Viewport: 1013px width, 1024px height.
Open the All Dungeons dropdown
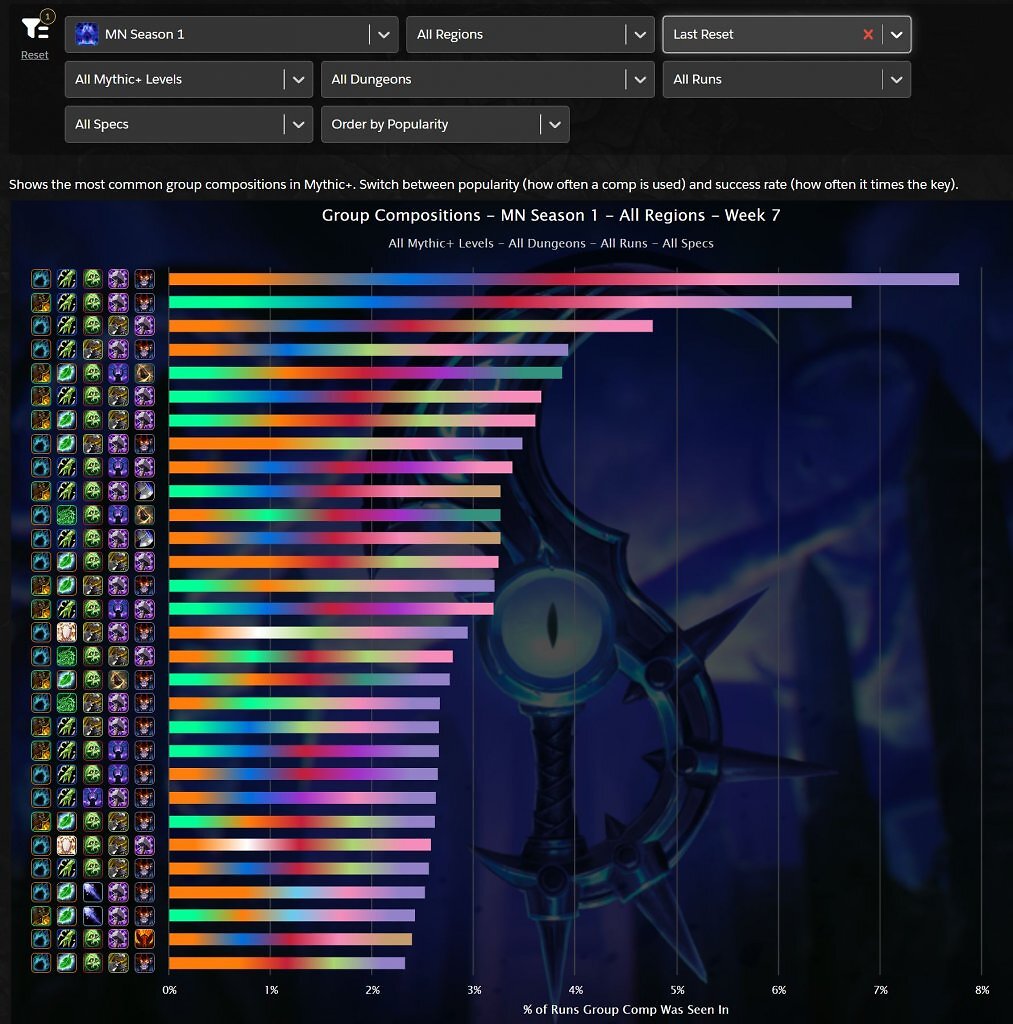click(487, 79)
